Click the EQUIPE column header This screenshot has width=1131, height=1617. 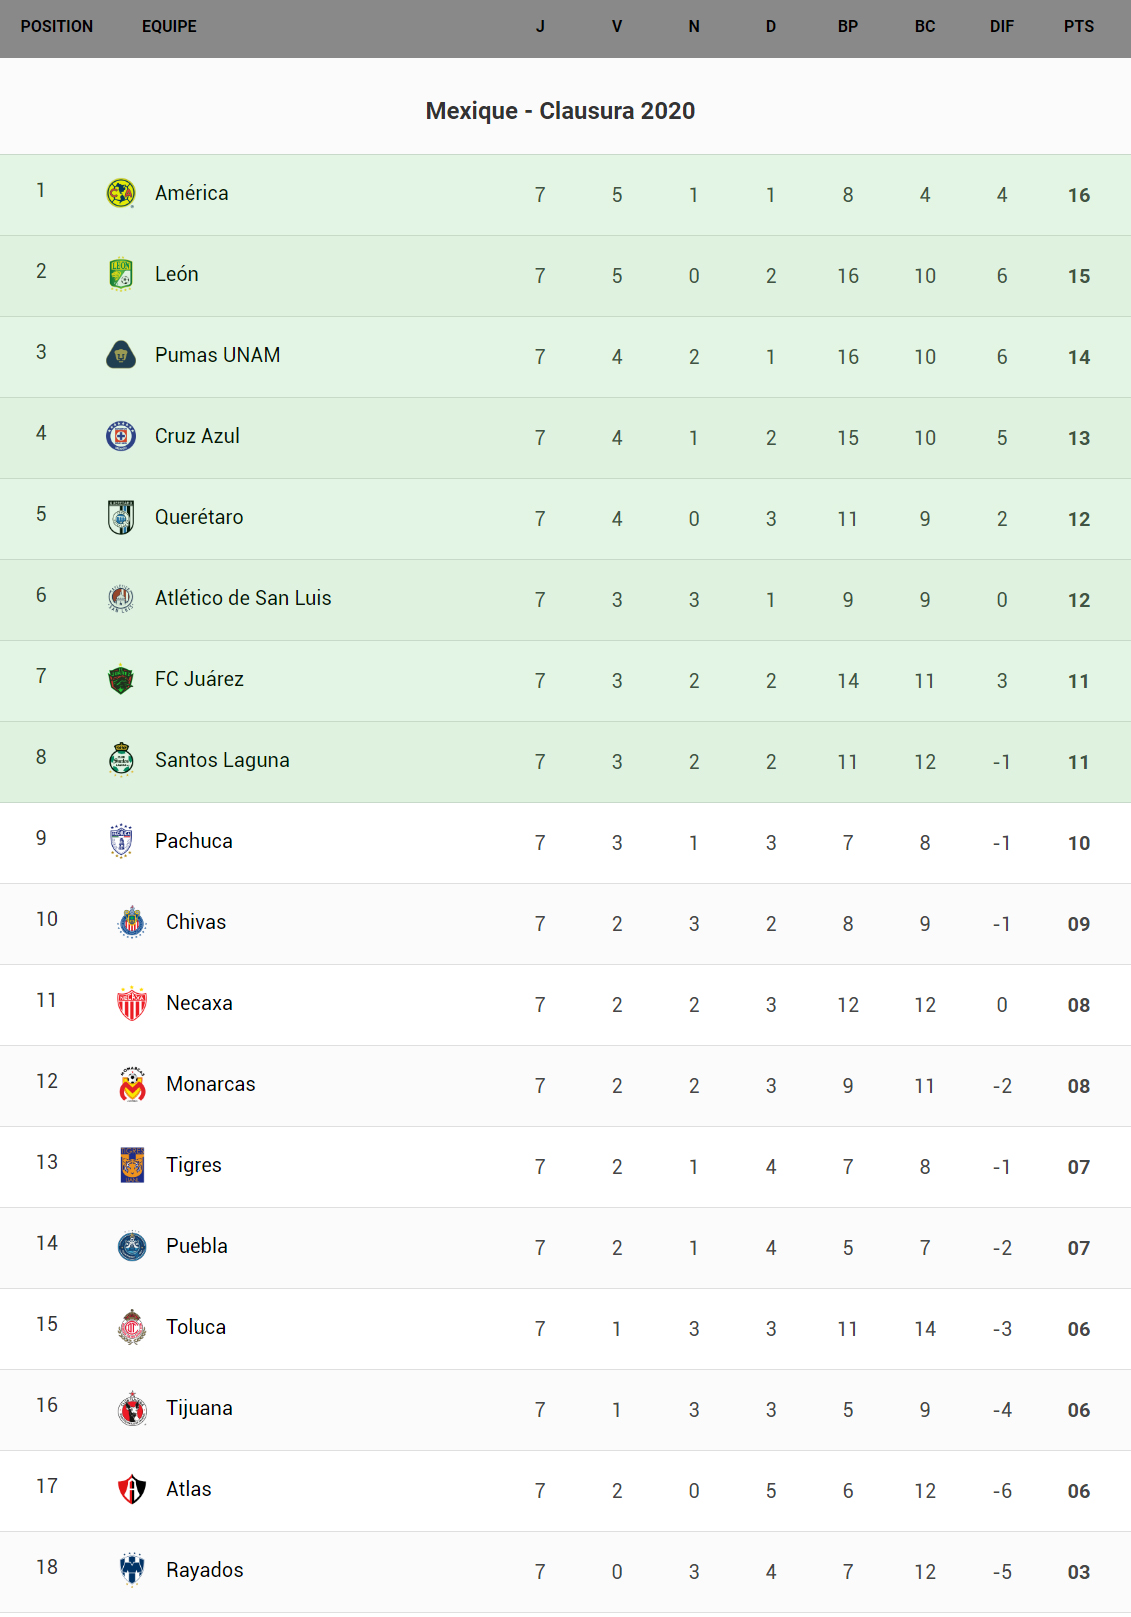coord(169,27)
